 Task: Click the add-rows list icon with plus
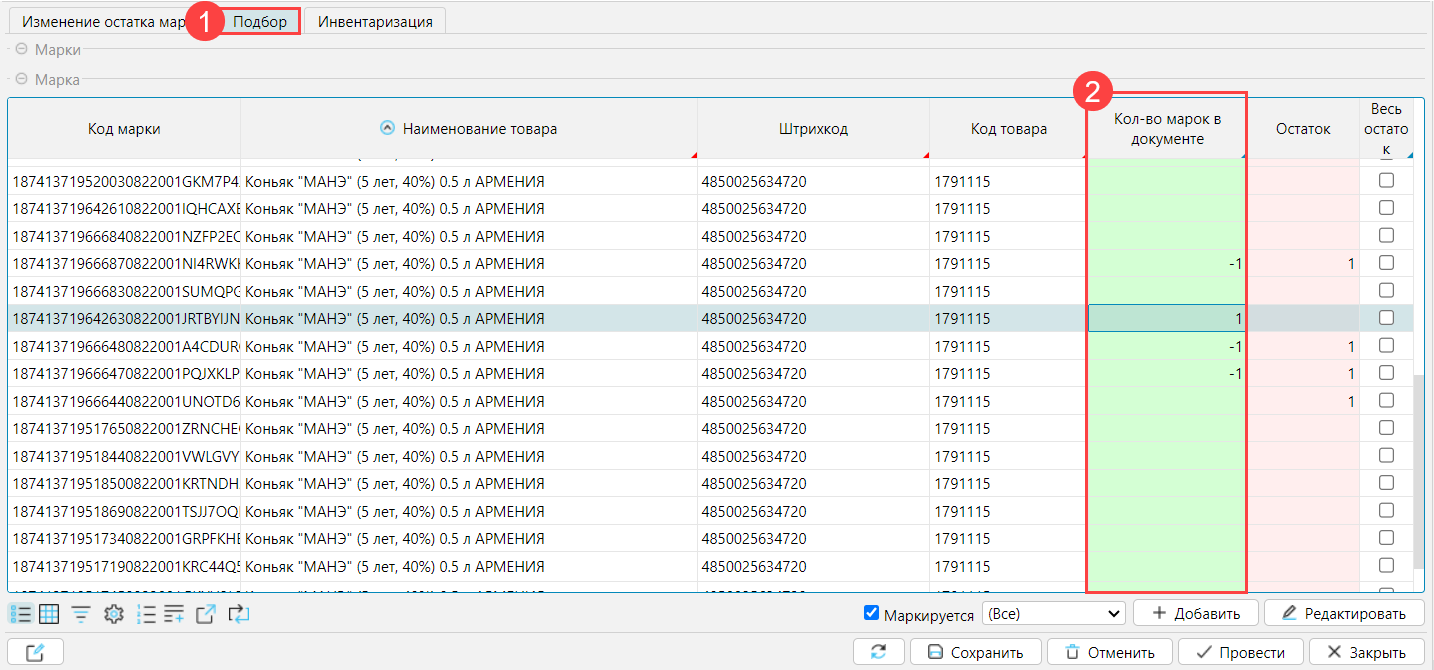[x=174, y=614]
